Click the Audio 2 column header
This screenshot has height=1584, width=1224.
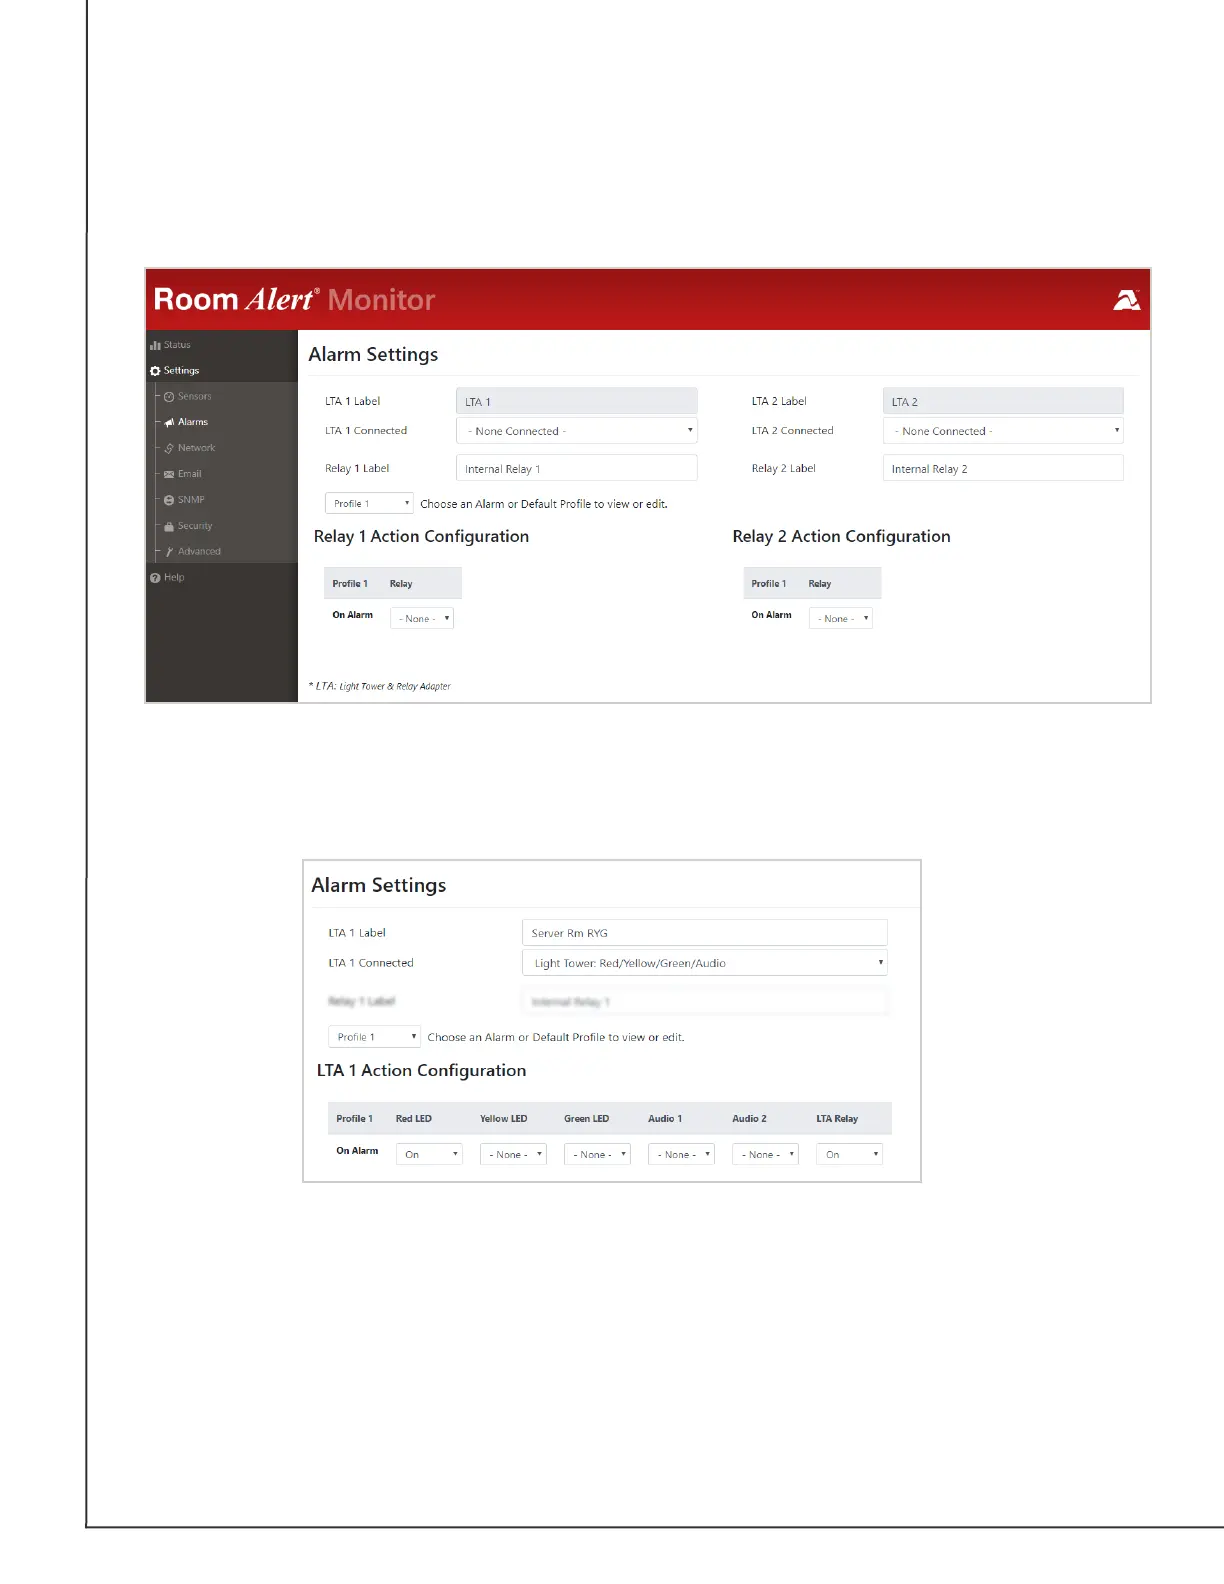point(749,1119)
